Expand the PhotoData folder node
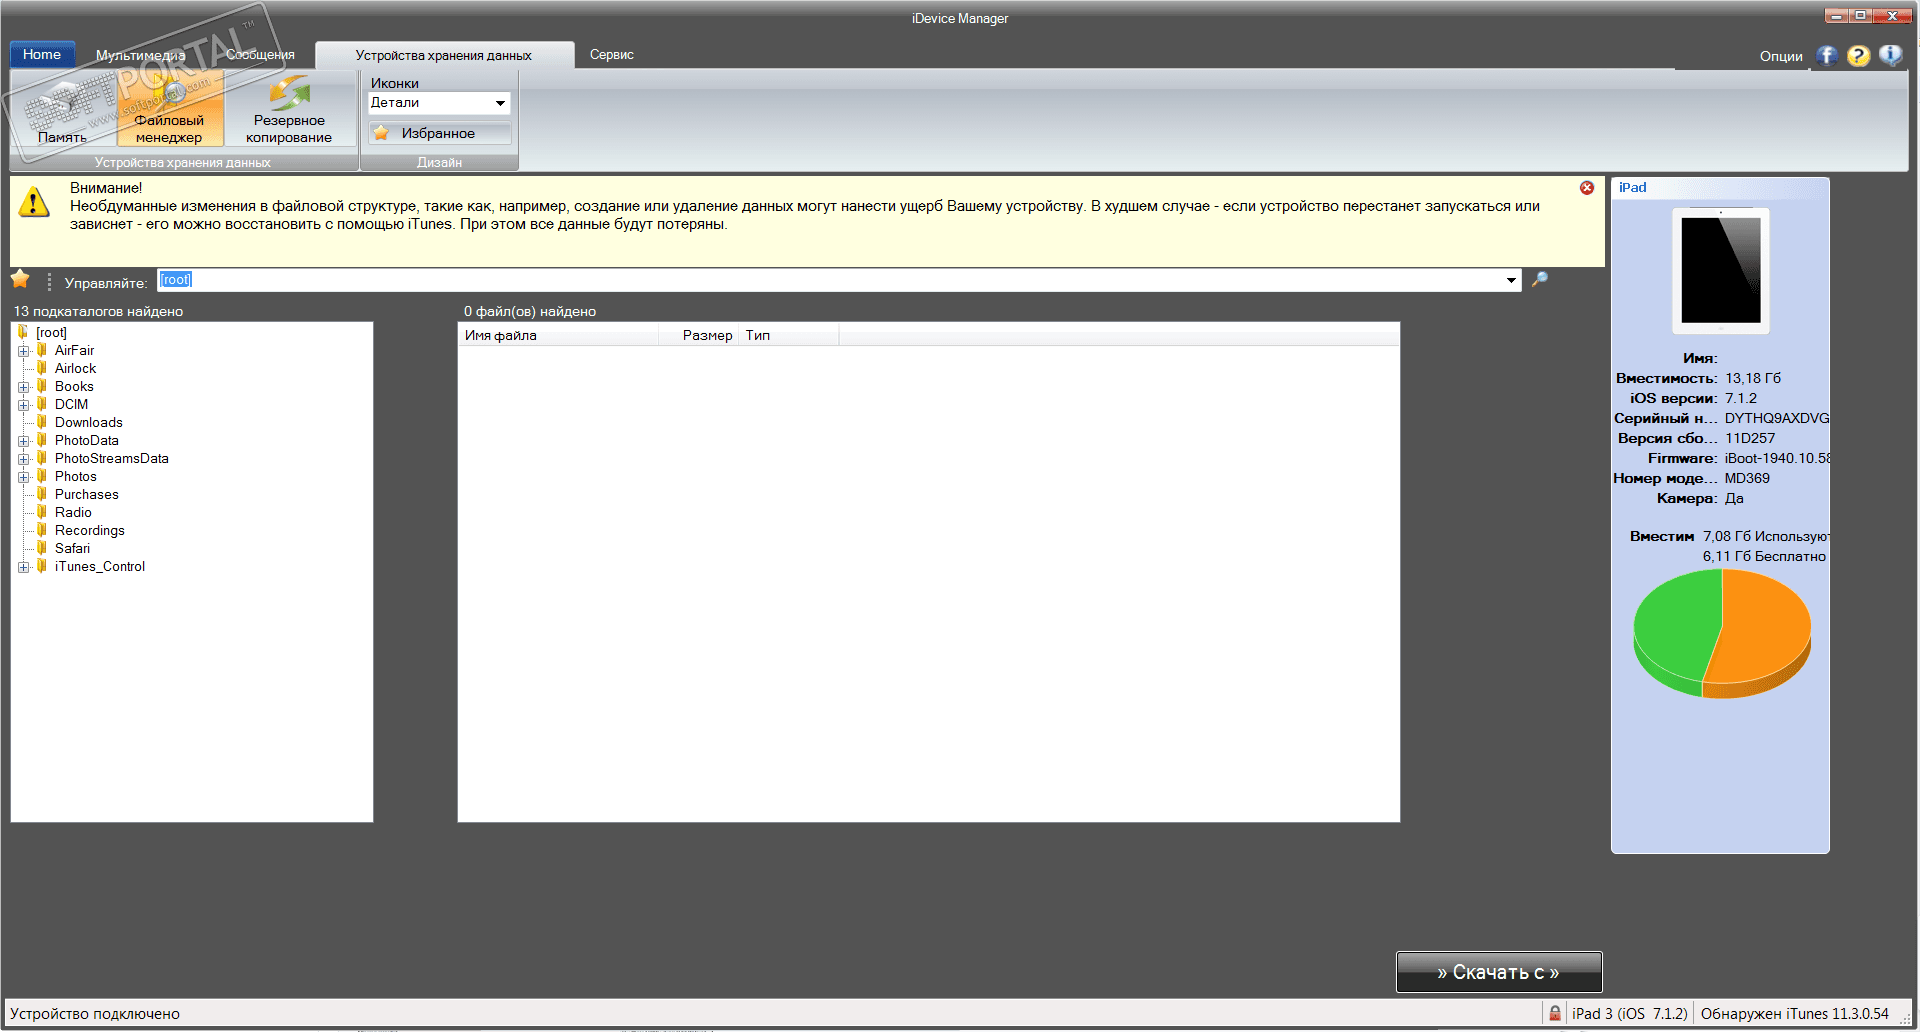This screenshot has height=1032, width=1920. tap(23, 441)
